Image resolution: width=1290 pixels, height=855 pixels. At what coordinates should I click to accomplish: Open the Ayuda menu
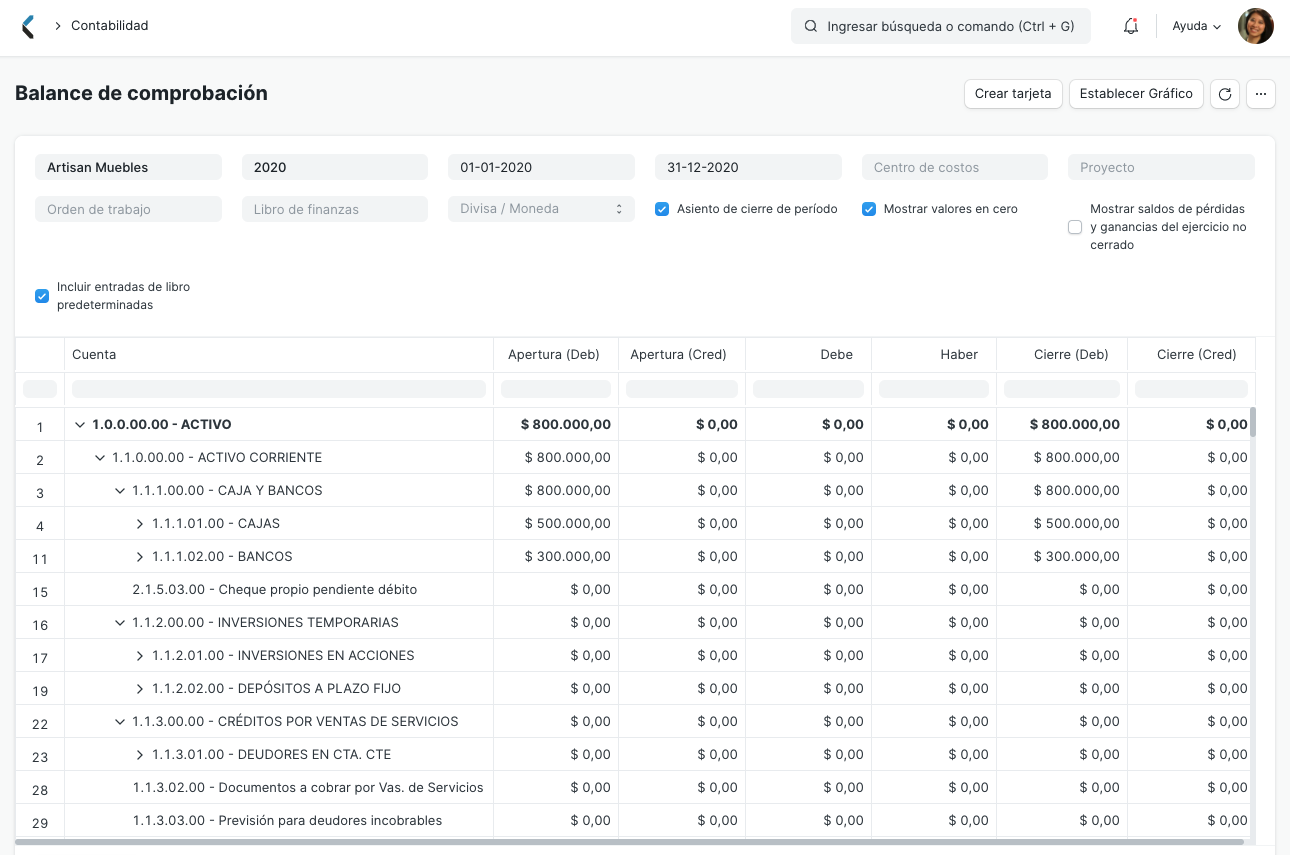coord(1190,26)
